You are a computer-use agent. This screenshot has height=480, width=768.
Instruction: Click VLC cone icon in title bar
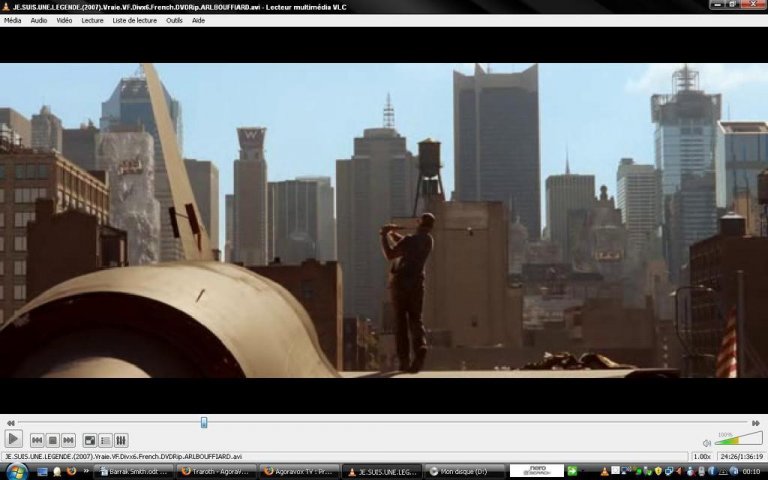click(6, 7)
